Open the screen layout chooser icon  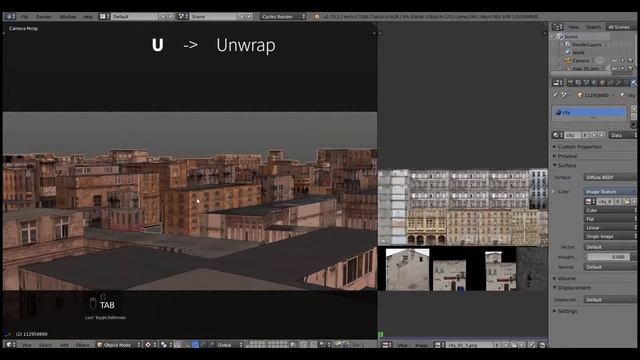(104, 17)
